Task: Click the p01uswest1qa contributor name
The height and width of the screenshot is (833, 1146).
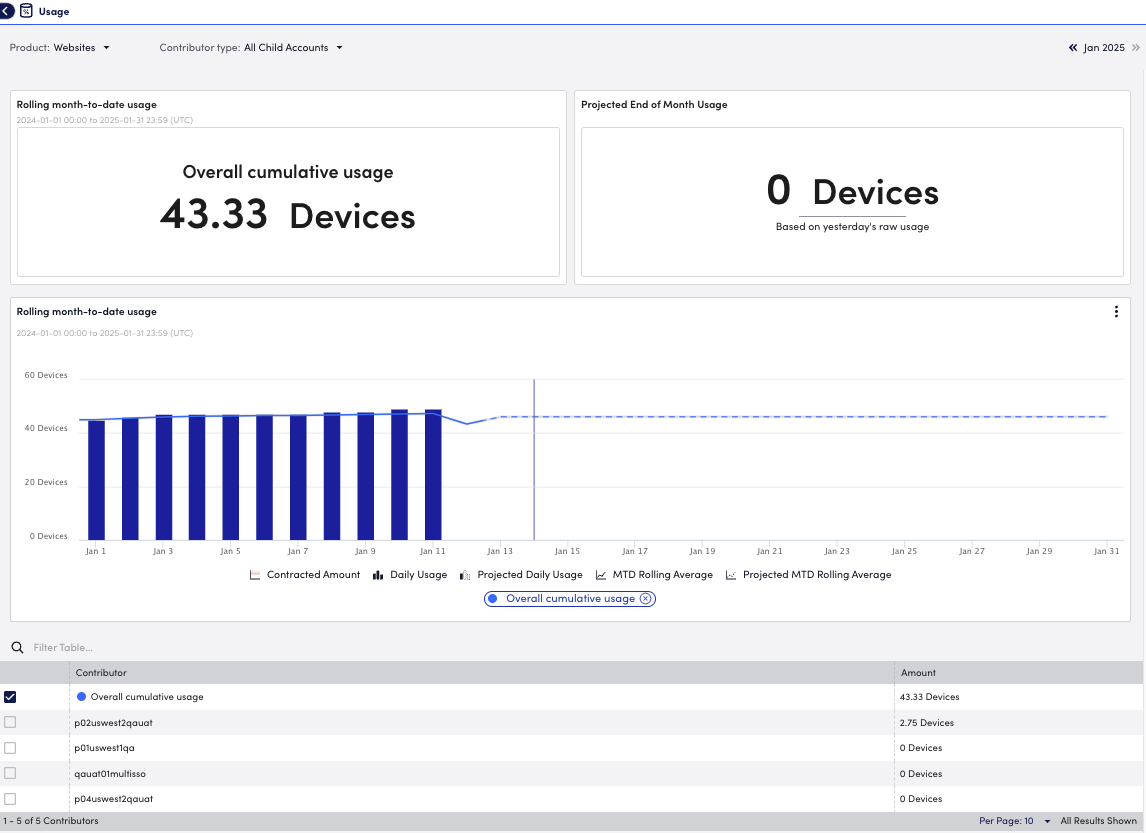Action: point(105,748)
